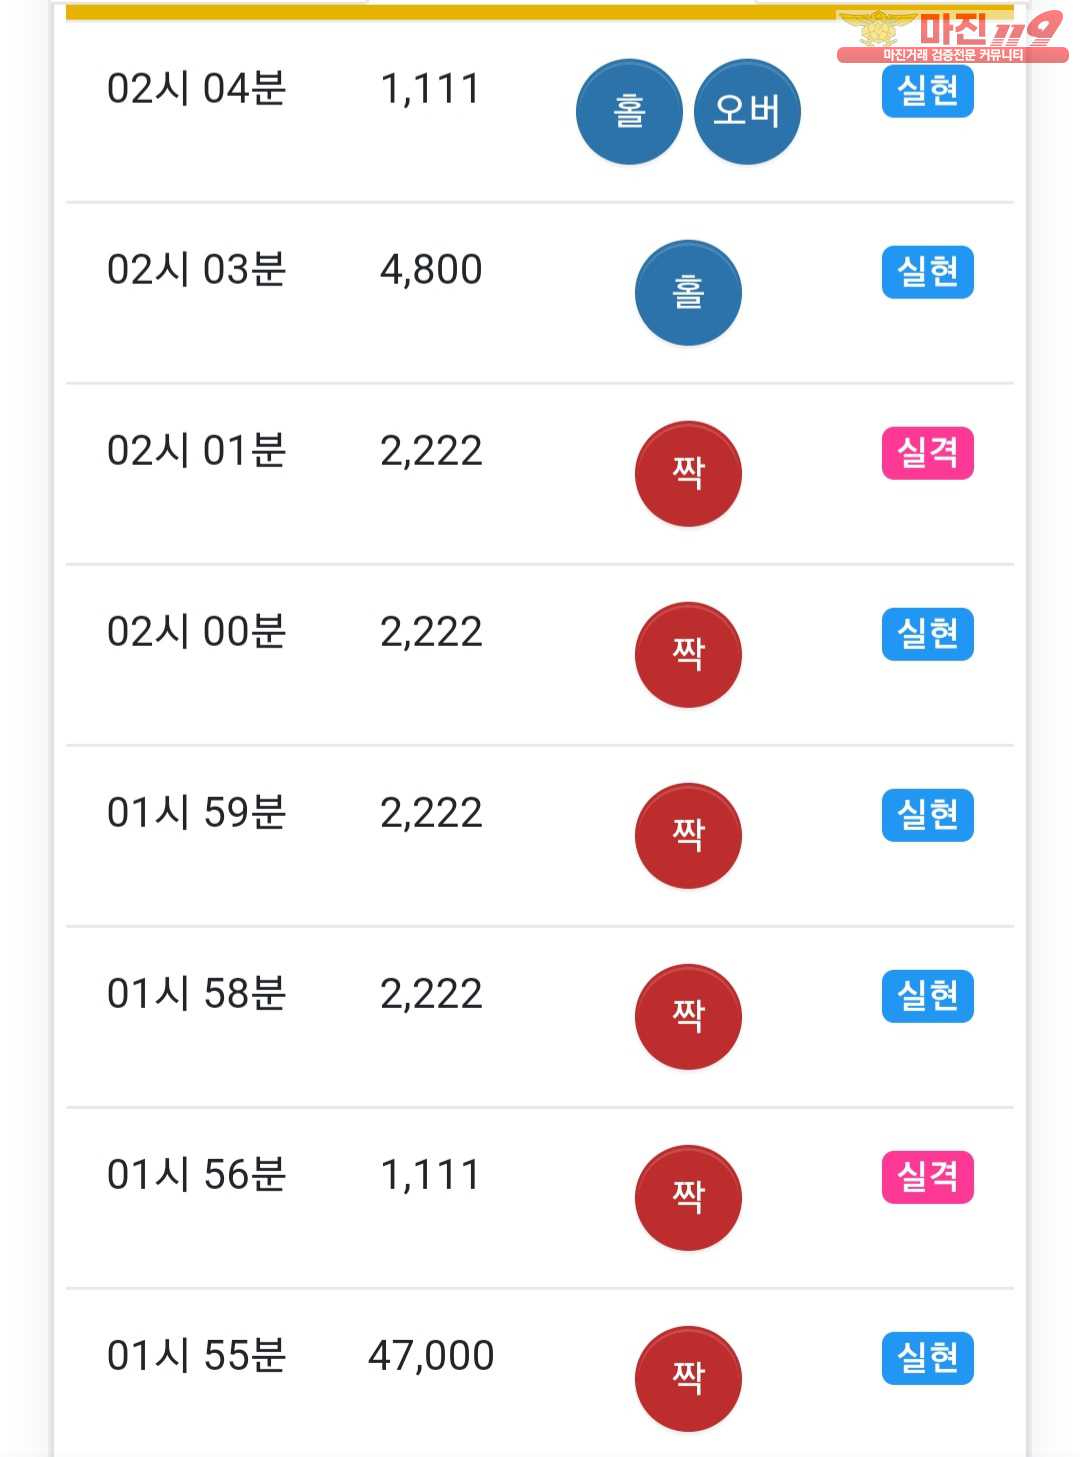This screenshot has width=1080, height=1457.
Task: Click the 실현 badge for 02시 03분
Action: coord(927,272)
